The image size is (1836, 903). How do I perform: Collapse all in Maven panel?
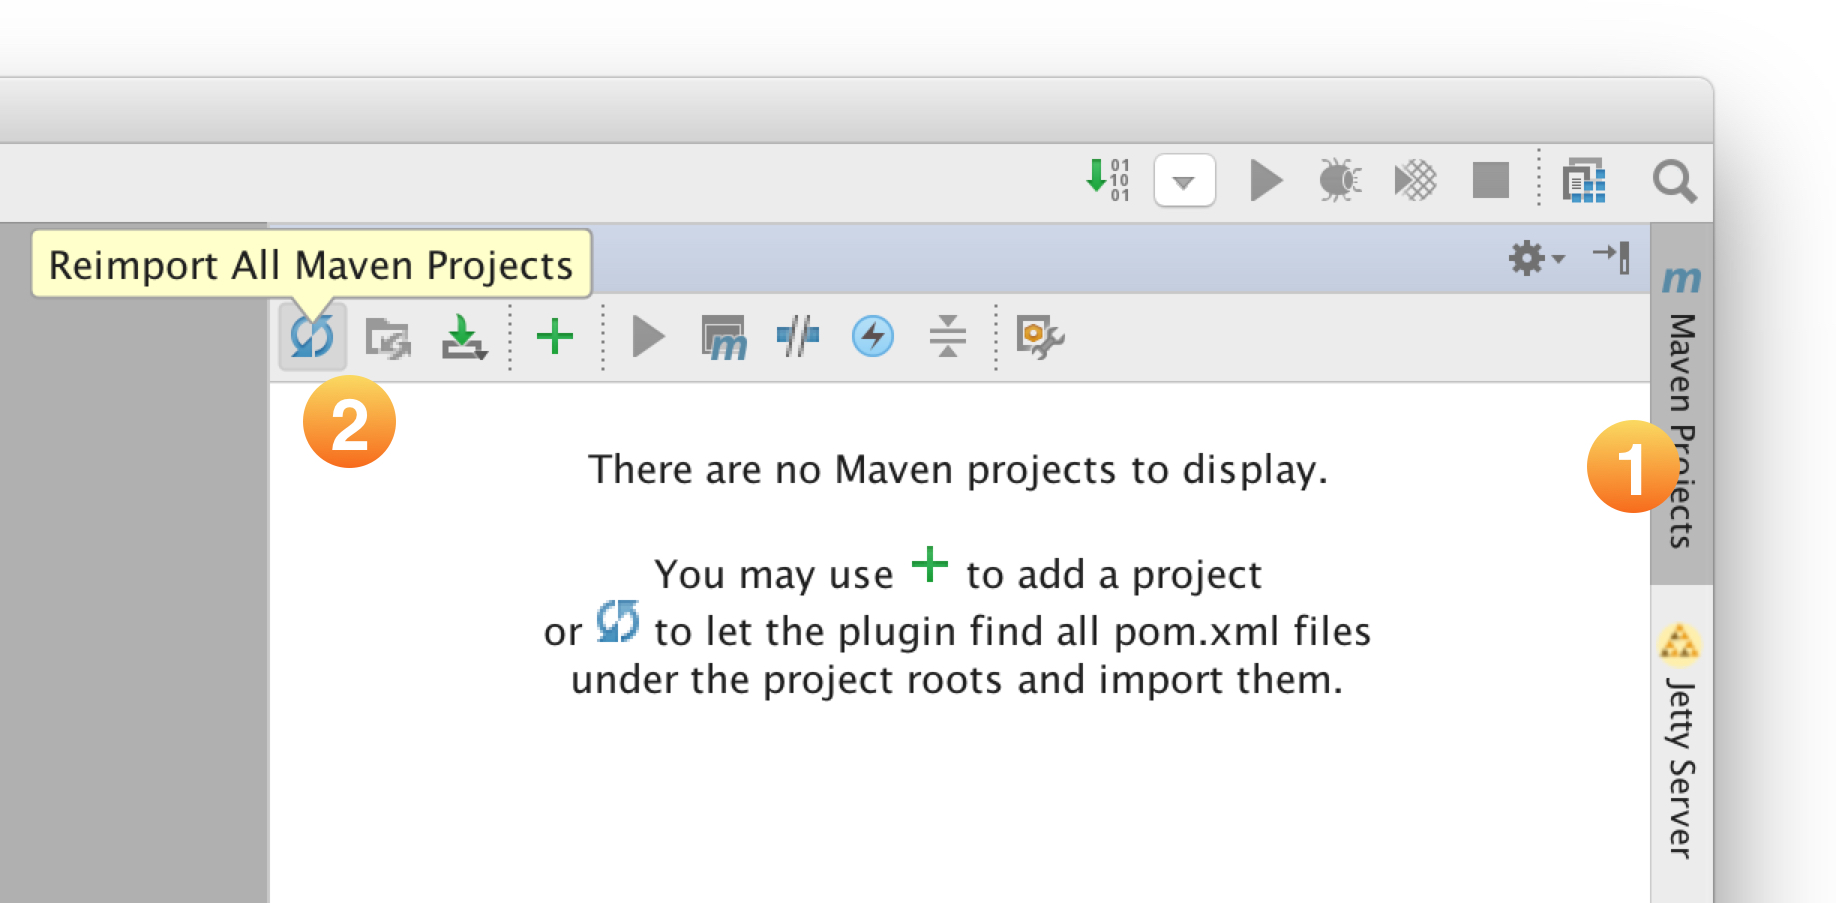tap(947, 336)
